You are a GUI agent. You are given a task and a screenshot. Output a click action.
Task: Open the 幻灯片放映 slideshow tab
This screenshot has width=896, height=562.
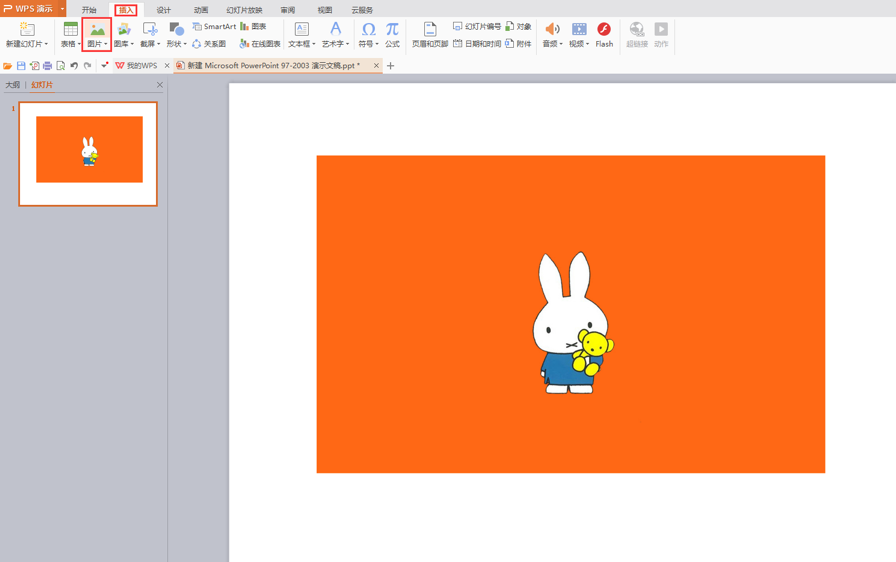(x=244, y=10)
